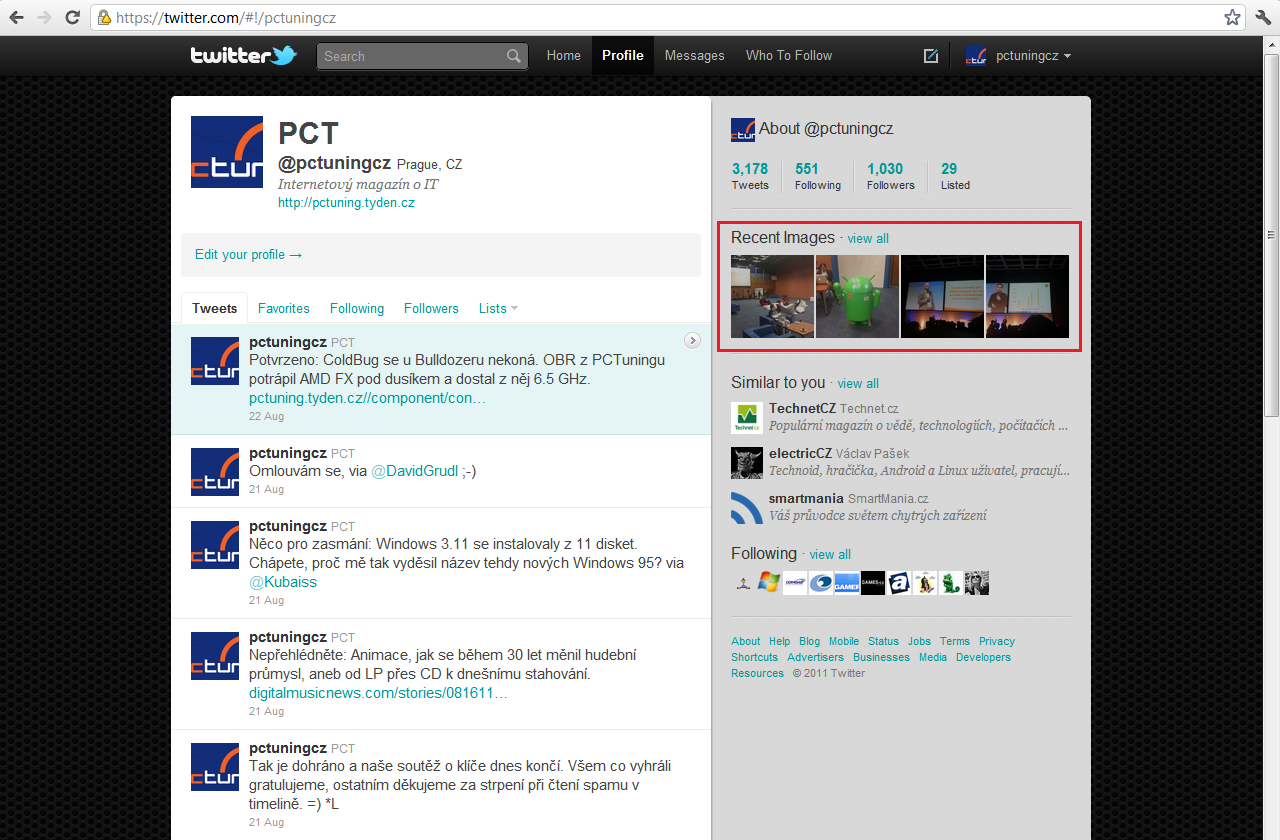1280x840 pixels.
Task: Click the 551 Following stat
Action: 818,176
